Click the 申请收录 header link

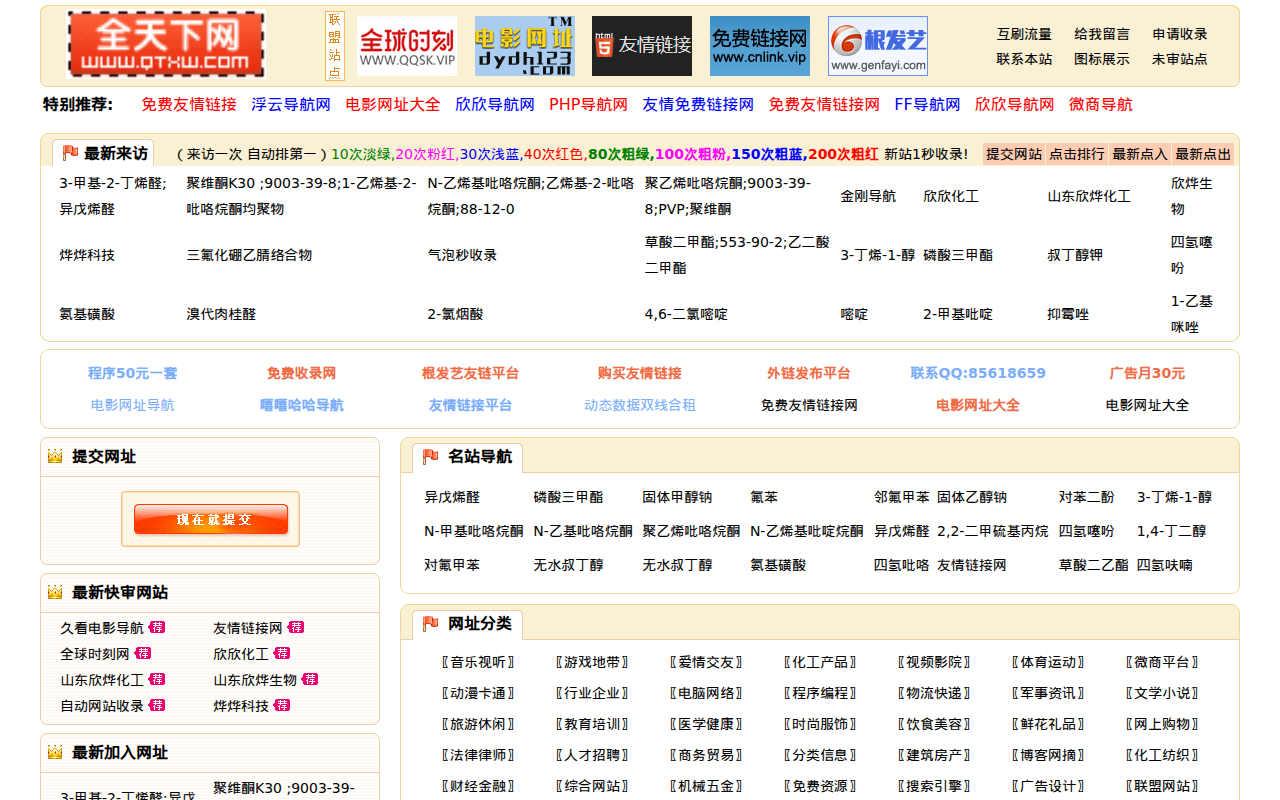(x=1179, y=34)
